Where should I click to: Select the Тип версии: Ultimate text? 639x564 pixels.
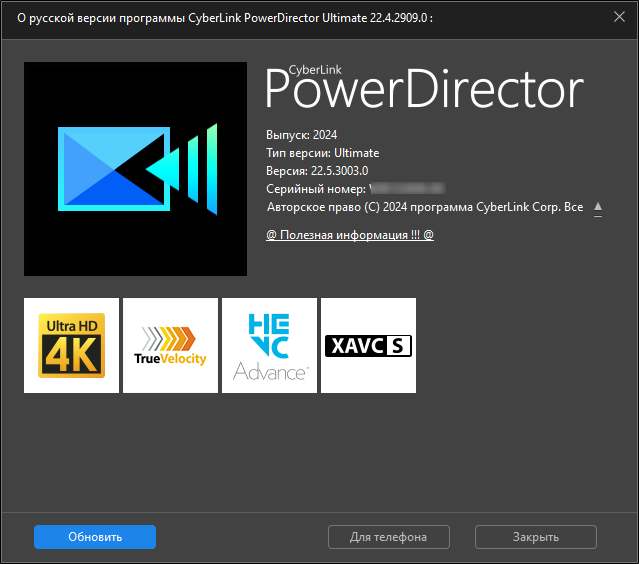322,153
